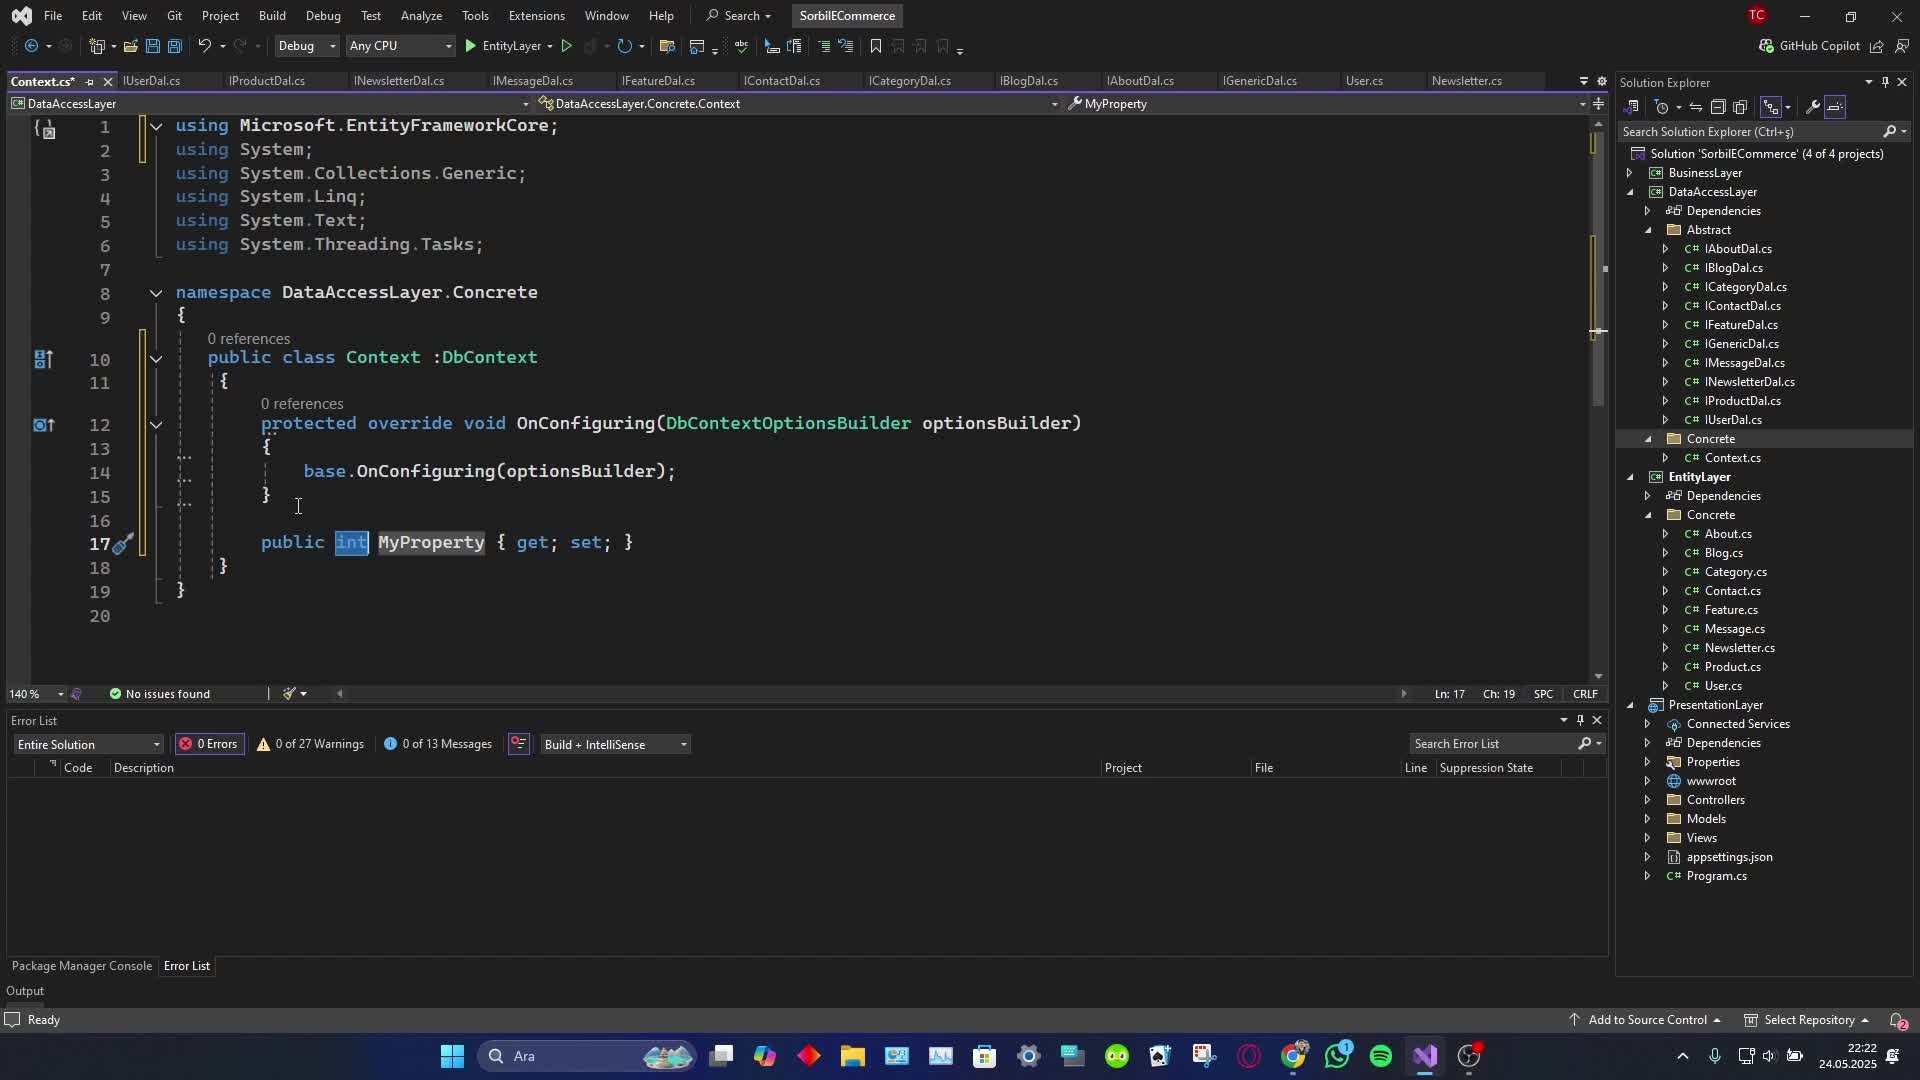This screenshot has width=1920, height=1080.
Task: Toggle the 0 Errors filter button
Action: coord(209,744)
